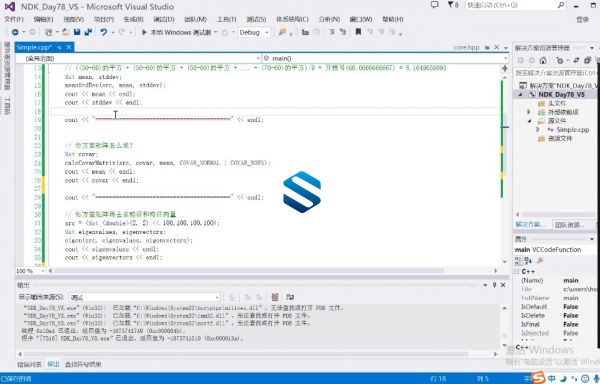Click the Clear All icon in Output panel
Image resolution: width=600 pixels, height=384 pixels.
[x=274, y=297]
